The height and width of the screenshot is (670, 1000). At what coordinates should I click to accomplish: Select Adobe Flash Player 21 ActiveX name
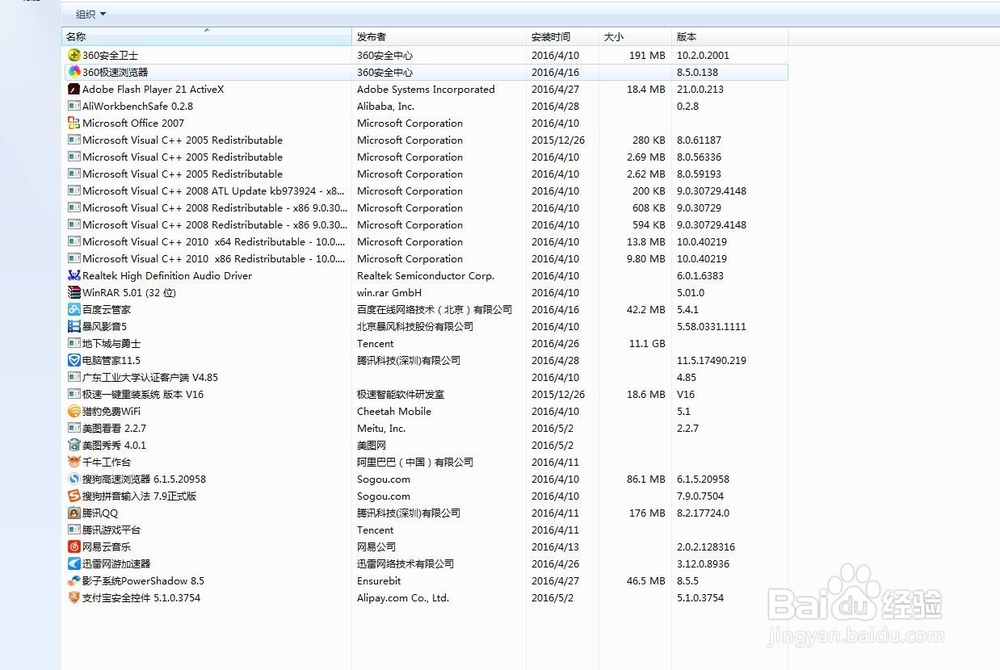pos(153,89)
